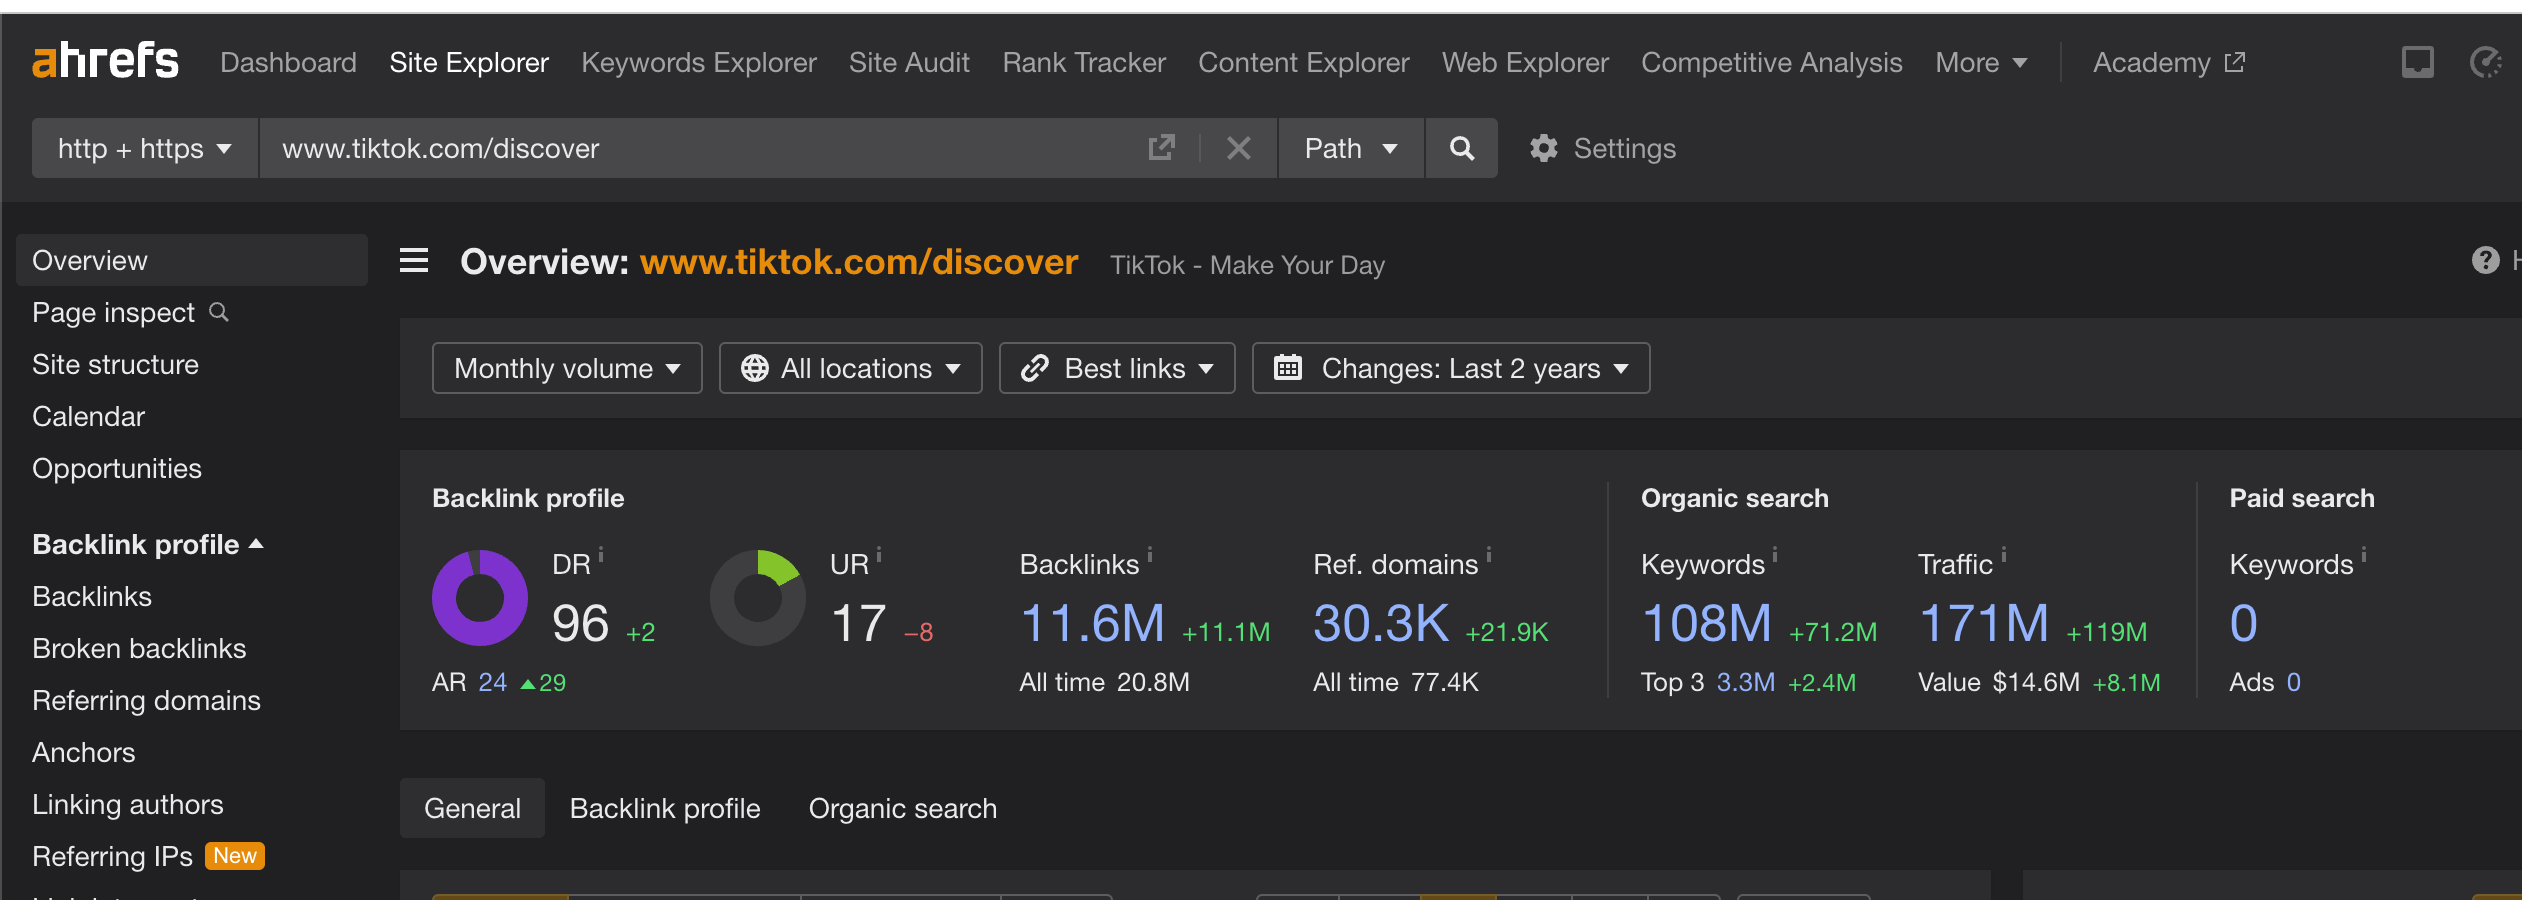The height and width of the screenshot is (900, 2522).
Task: Select Overview in sidebar
Action: coord(192,260)
